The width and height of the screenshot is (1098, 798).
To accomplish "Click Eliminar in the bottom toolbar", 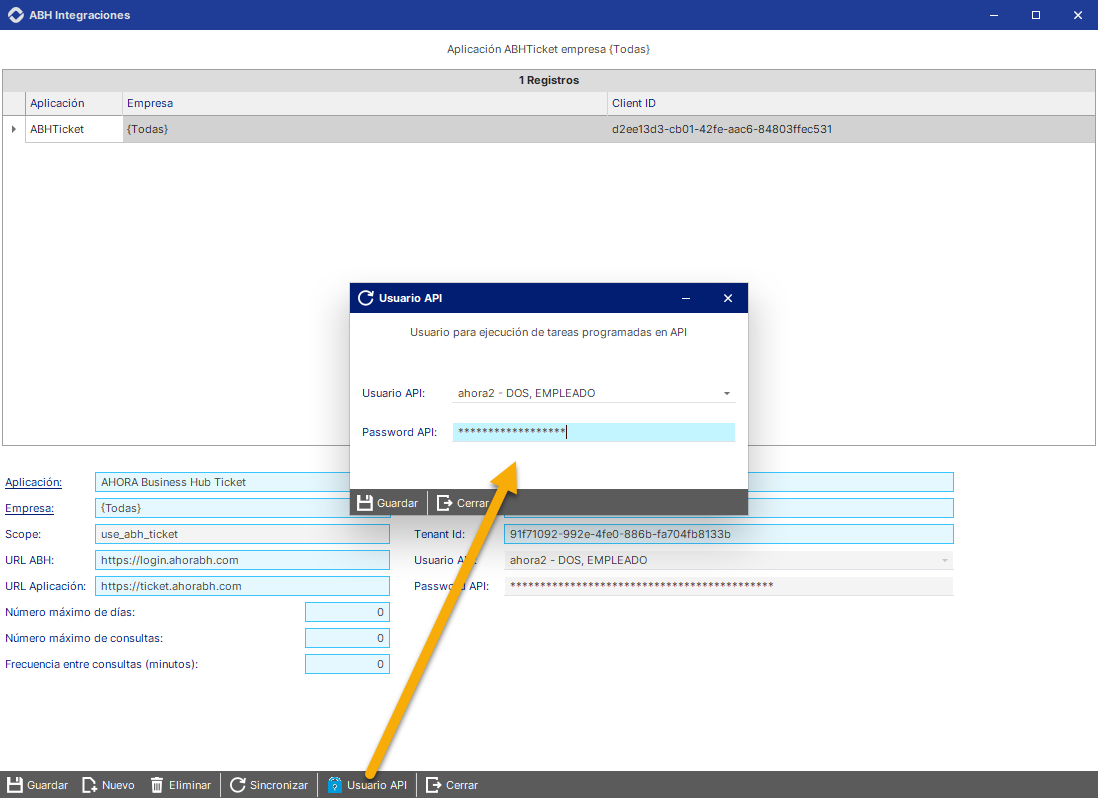I will tap(181, 785).
